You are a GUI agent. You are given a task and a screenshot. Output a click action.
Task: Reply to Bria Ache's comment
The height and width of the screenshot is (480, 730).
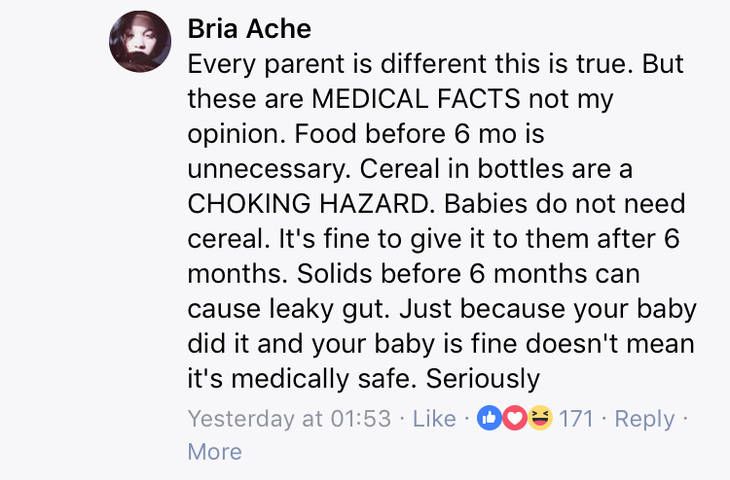(644, 418)
